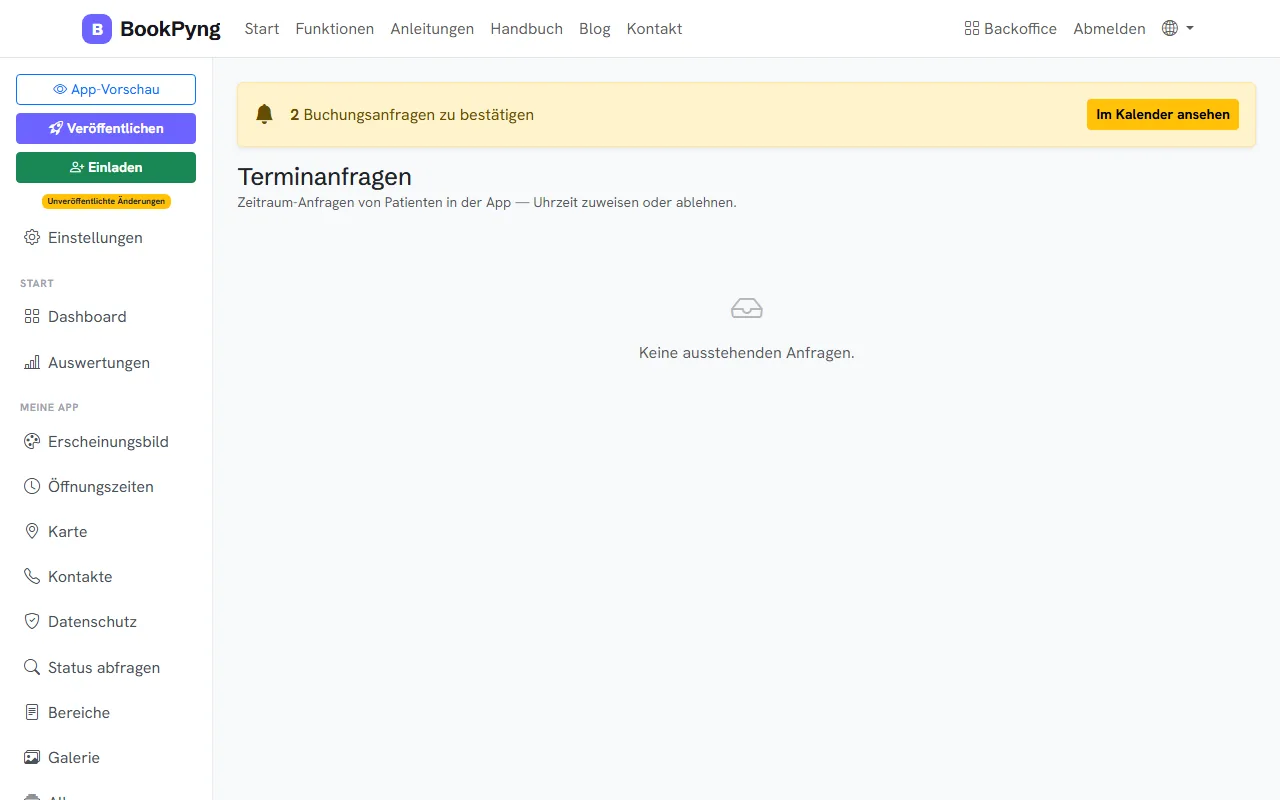Click the BookPyng purple logo icon

(x=97, y=29)
